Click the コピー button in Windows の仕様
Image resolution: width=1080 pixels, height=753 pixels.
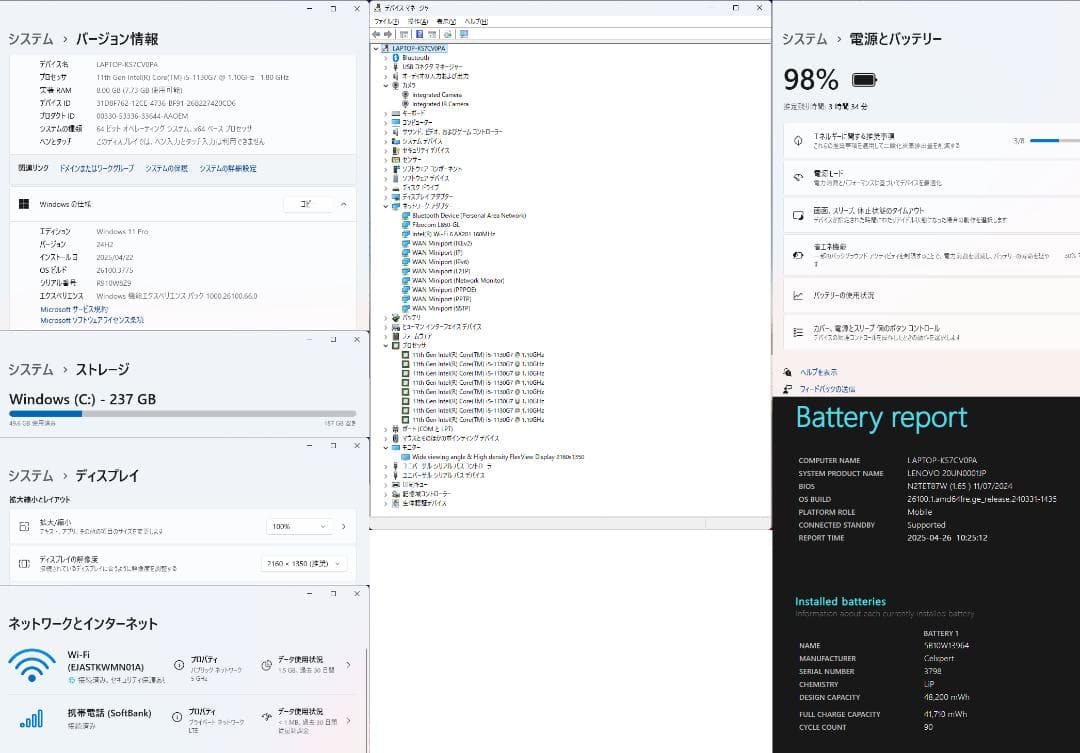(x=310, y=204)
